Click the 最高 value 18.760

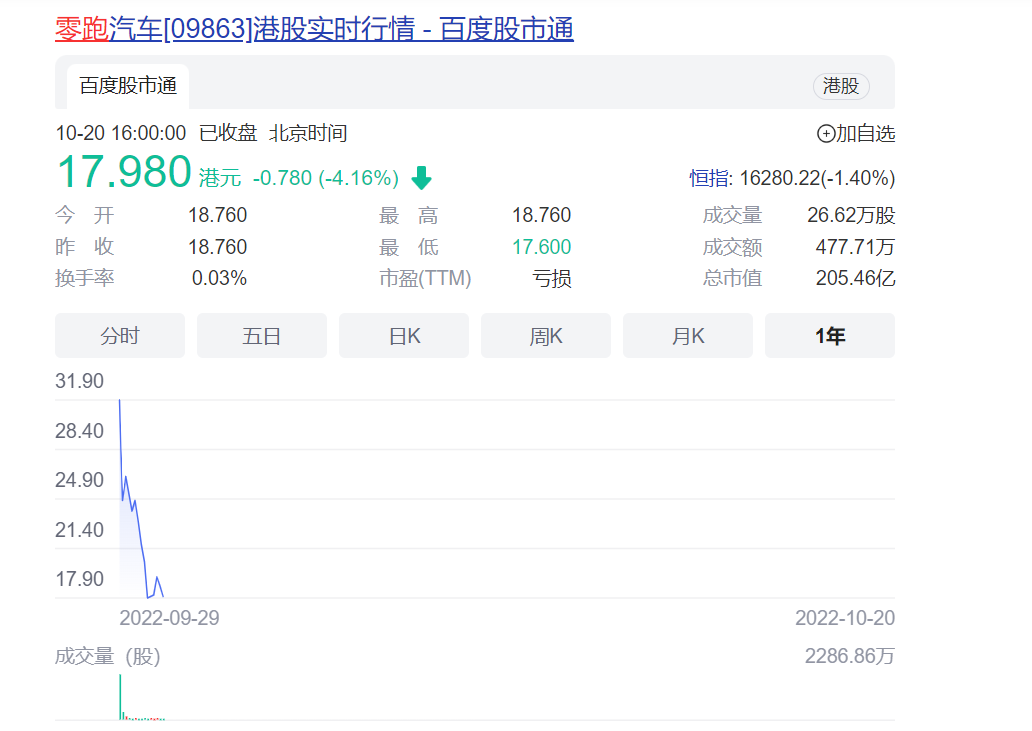[x=542, y=215]
